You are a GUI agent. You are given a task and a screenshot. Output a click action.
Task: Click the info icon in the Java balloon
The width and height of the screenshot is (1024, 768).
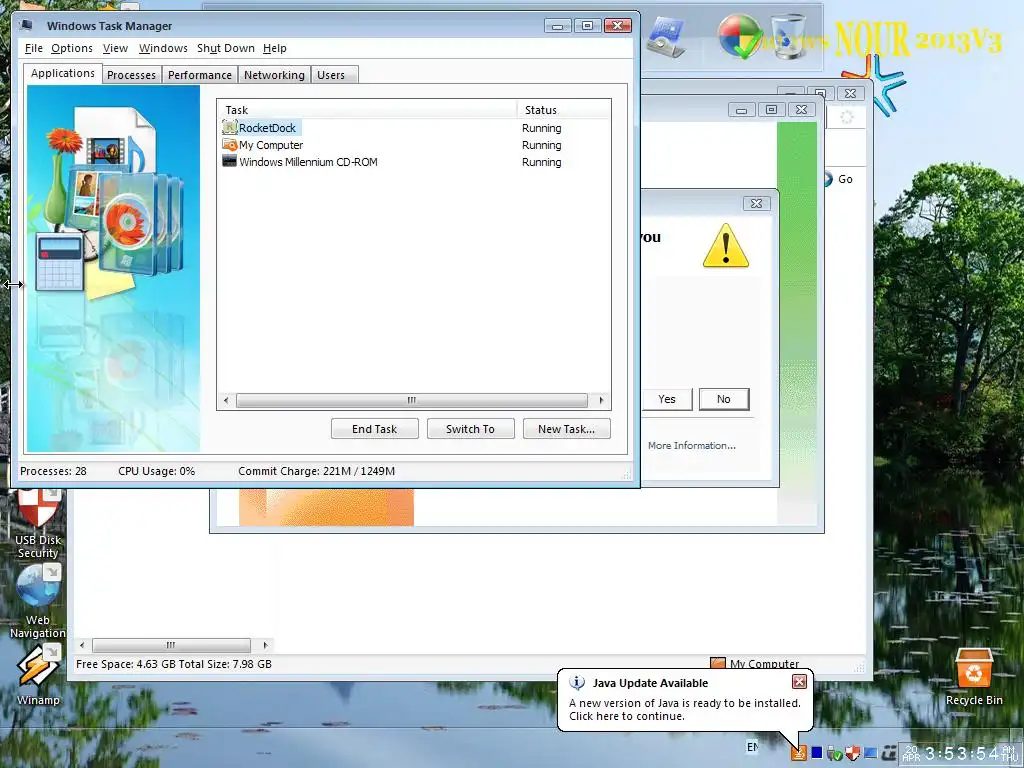577,682
